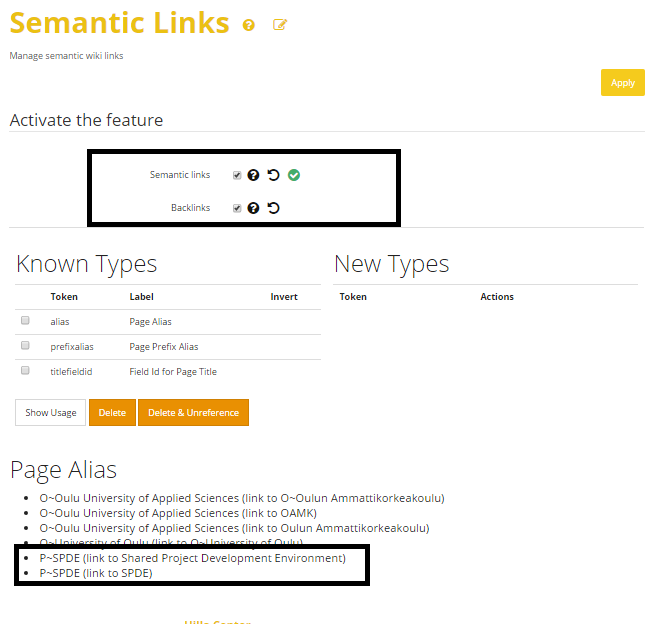Open help icon for Backlinks setting
Image resolution: width=664 pixels, height=624 pixels.
click(x=253, y=208)
